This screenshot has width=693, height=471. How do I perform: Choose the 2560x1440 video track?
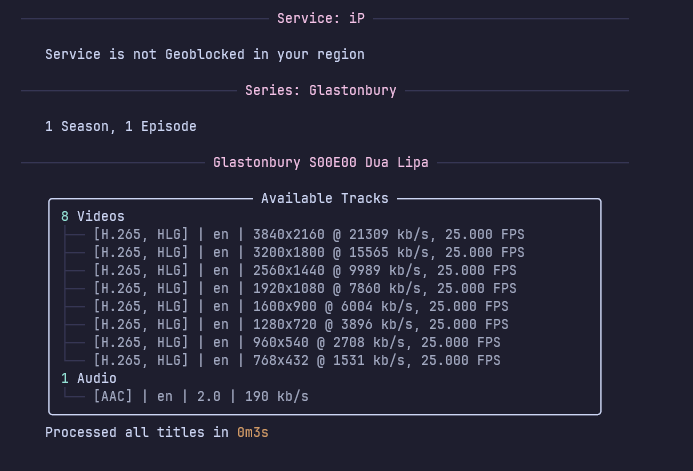tap(305, 271)
